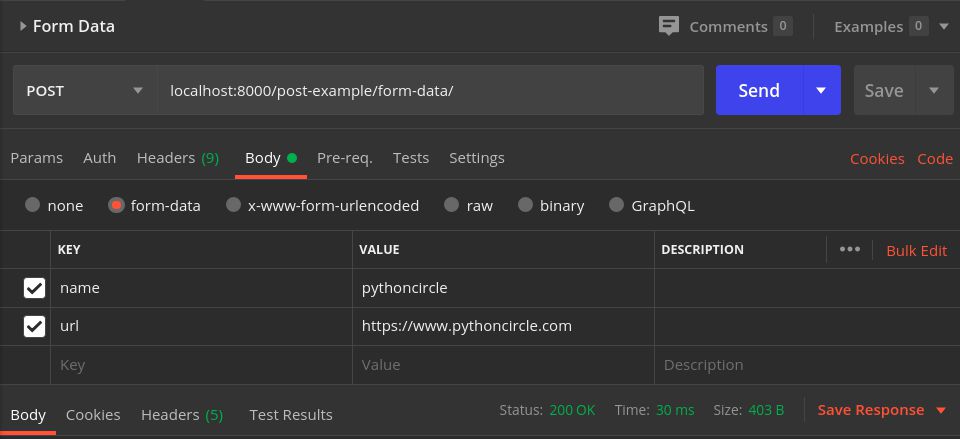Image resolution: width=960 pixels, height=439 pixels.
Task: Open the response Body tab
Action: (x=28, y=415)
